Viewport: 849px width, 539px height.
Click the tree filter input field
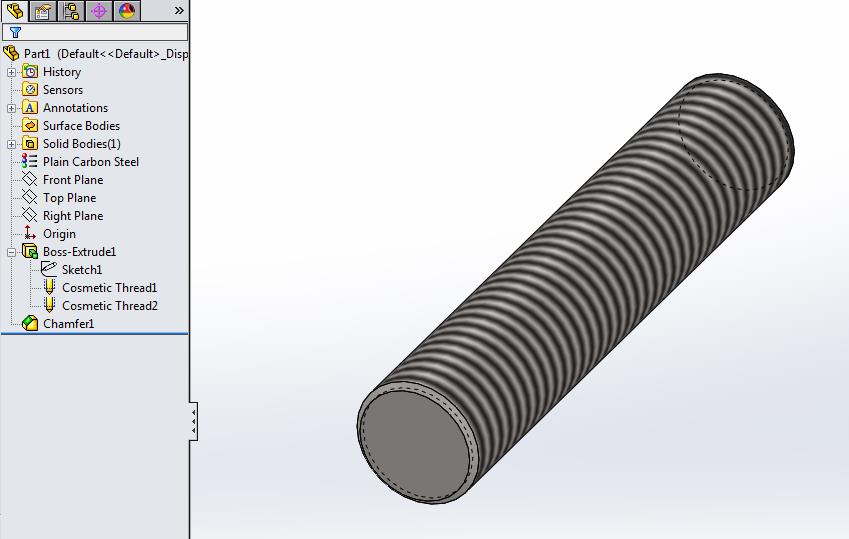click(95, 33)
